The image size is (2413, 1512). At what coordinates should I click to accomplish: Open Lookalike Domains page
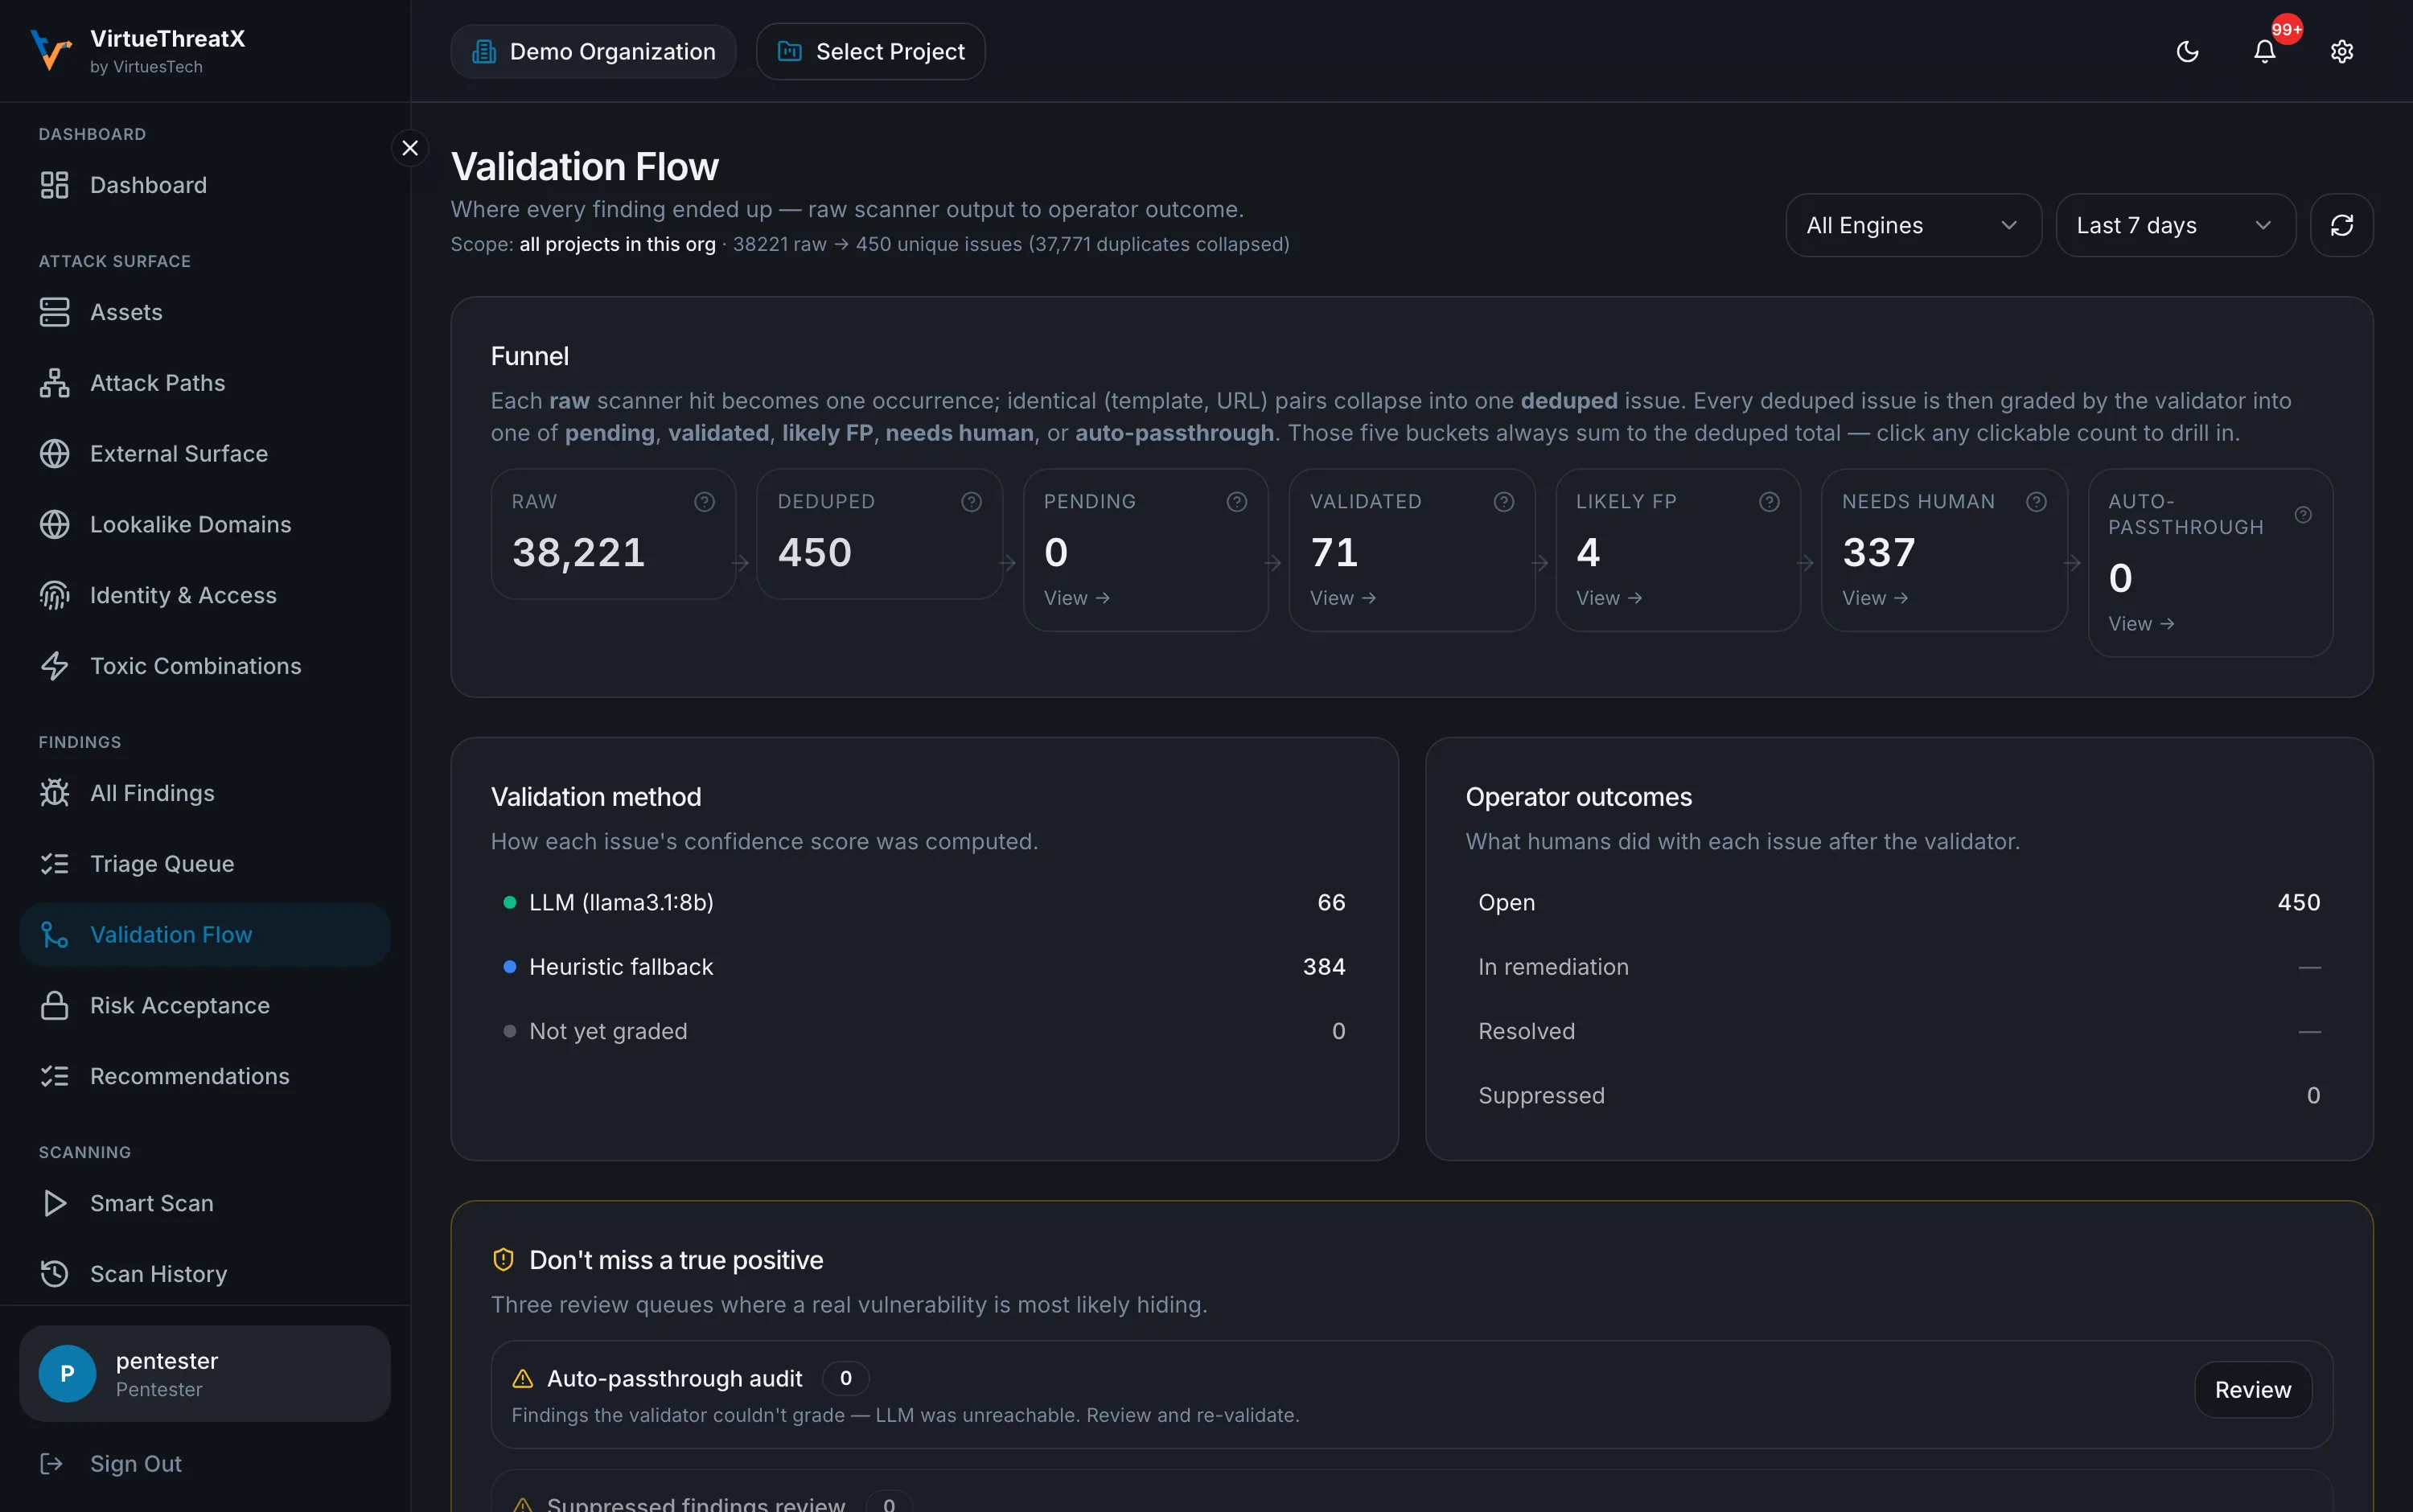click(x=205, y=524)
